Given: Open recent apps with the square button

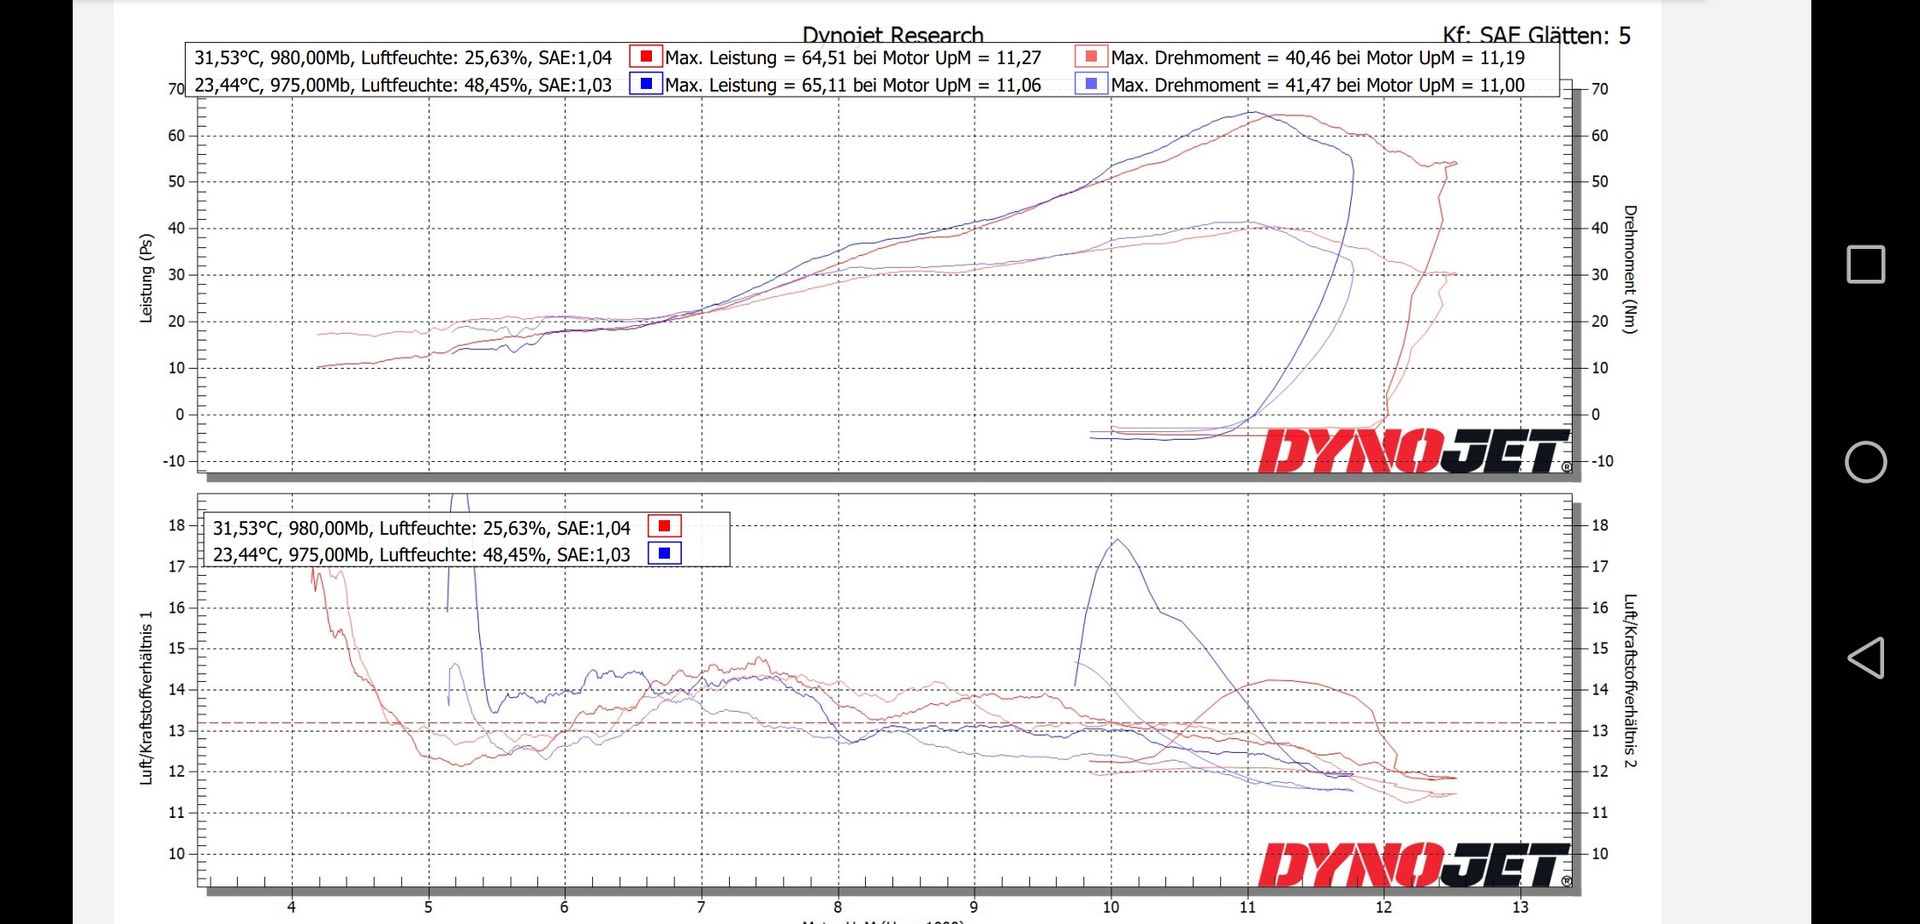Looking at the screenshot, I should 1865,265.
